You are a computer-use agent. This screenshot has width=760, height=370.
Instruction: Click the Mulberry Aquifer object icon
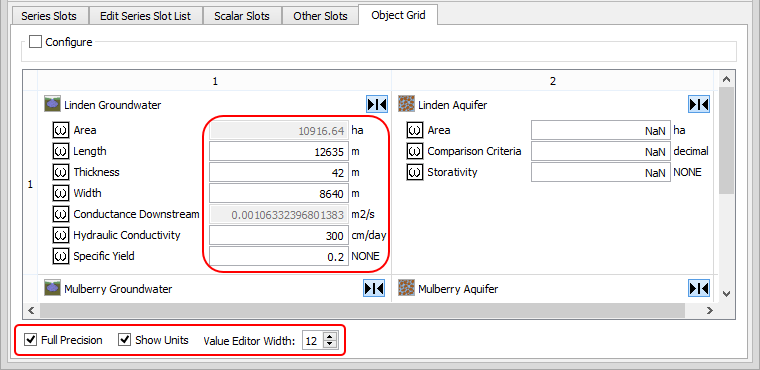click(x=406, y=289)
